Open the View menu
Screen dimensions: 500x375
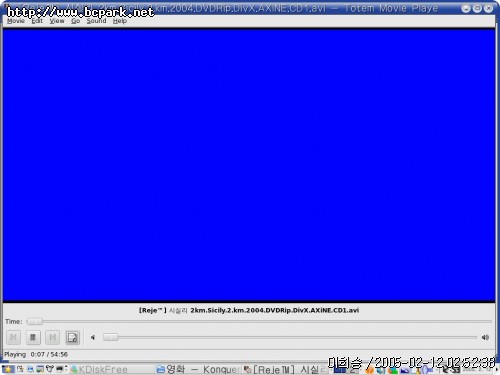[57, 21]
